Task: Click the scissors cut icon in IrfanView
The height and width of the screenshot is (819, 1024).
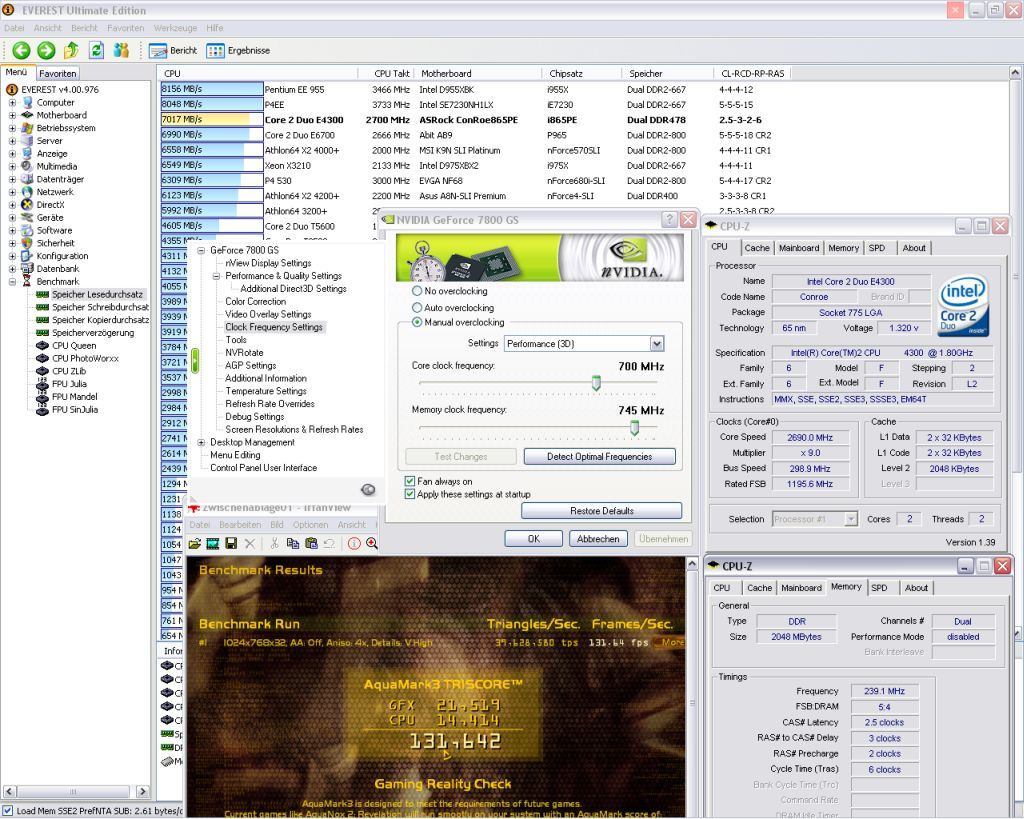Action: click(274, 543)
